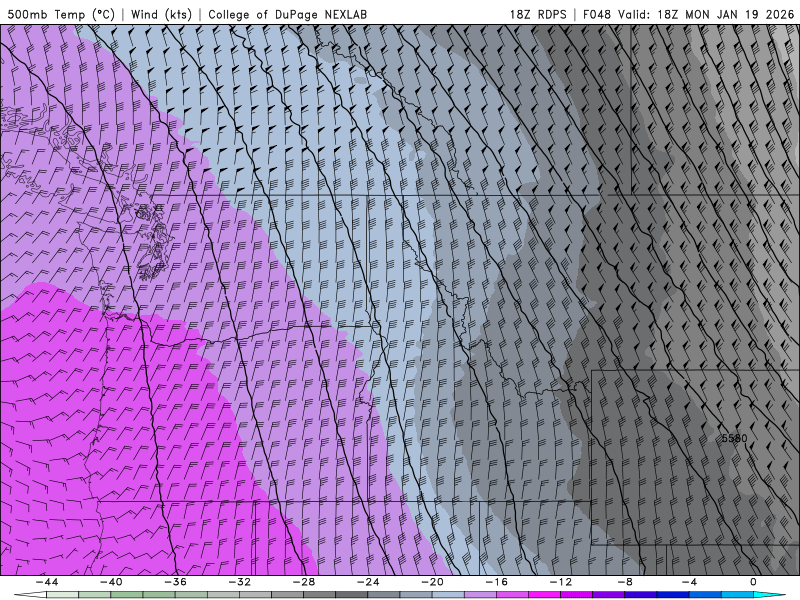Image resolution: width=800 pixels, height=600 pixels.
Task: Click the -28 colorbar tick label
Action: click(304, 582)
